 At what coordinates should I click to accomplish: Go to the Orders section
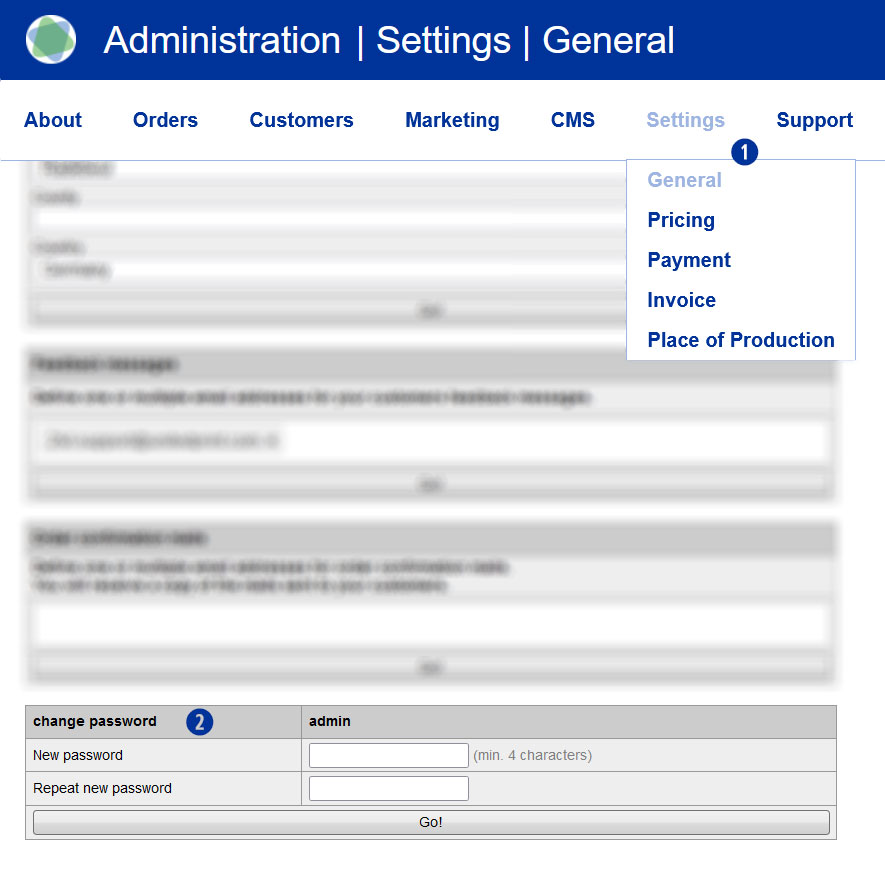click(x=165, y=120)
